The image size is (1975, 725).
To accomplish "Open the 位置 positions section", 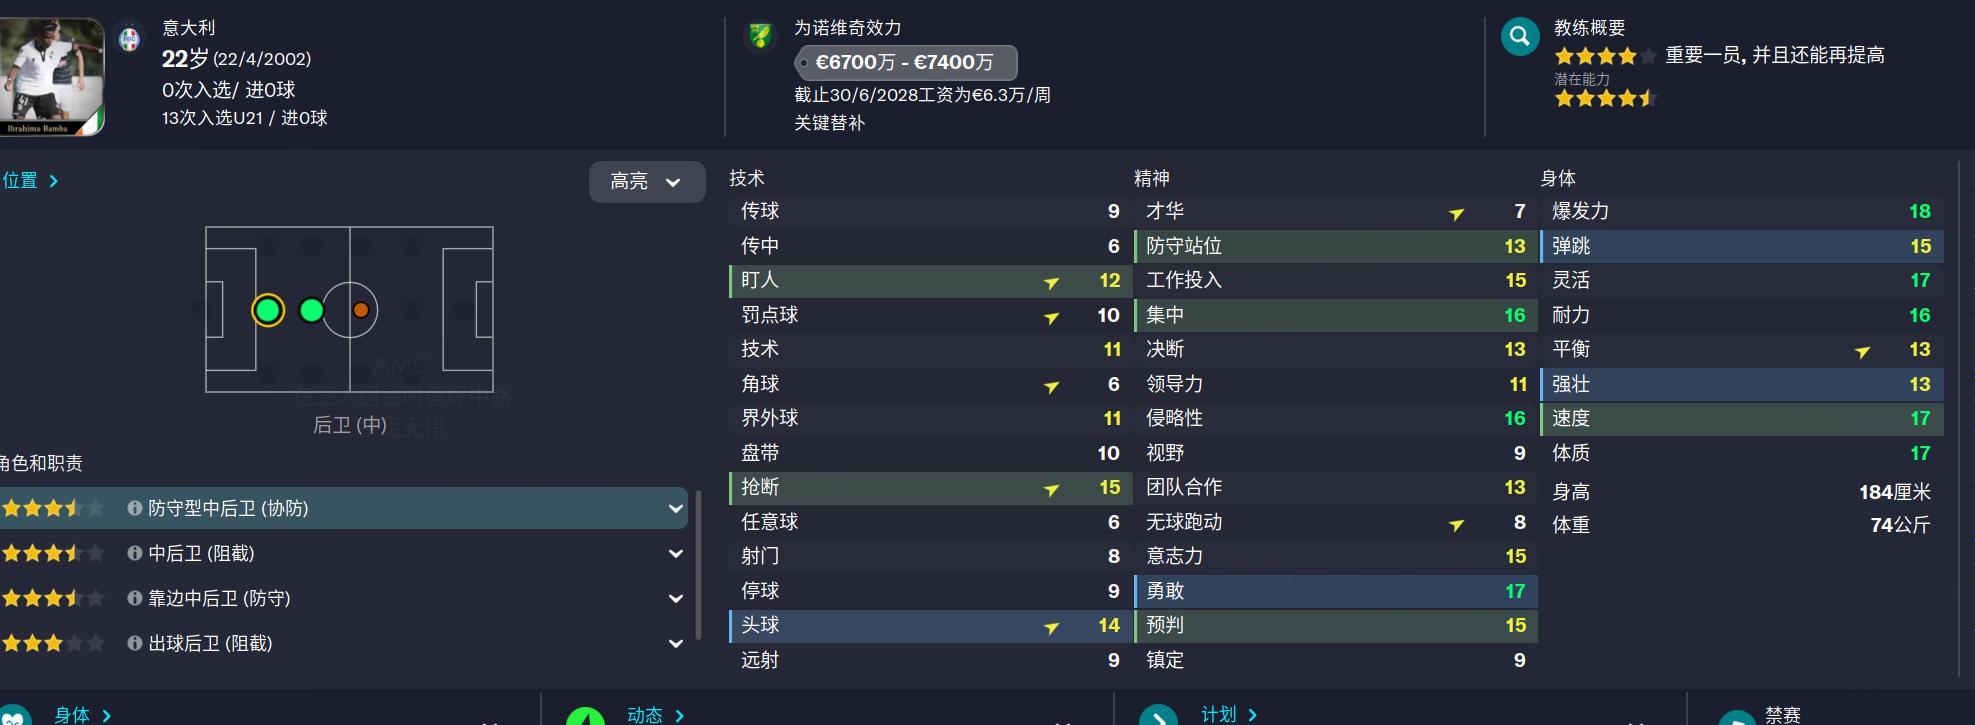I will (30, 181).
